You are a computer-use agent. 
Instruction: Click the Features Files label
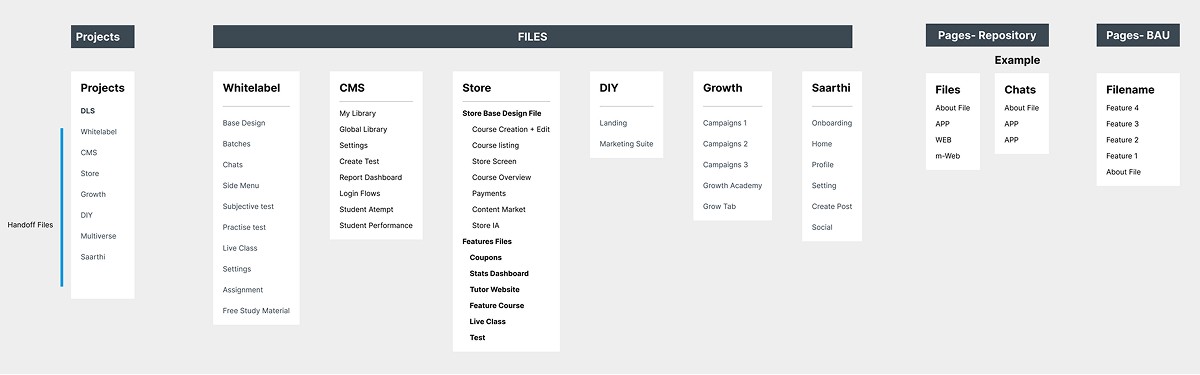coord(487,241)
